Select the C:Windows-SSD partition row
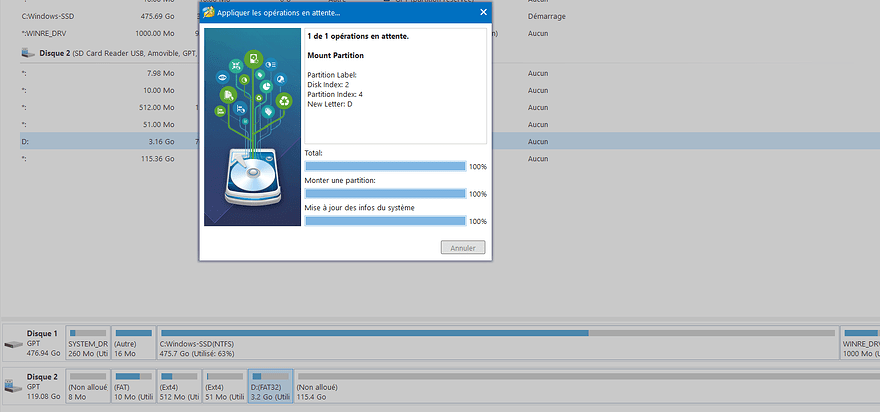 tap(100, 16)
